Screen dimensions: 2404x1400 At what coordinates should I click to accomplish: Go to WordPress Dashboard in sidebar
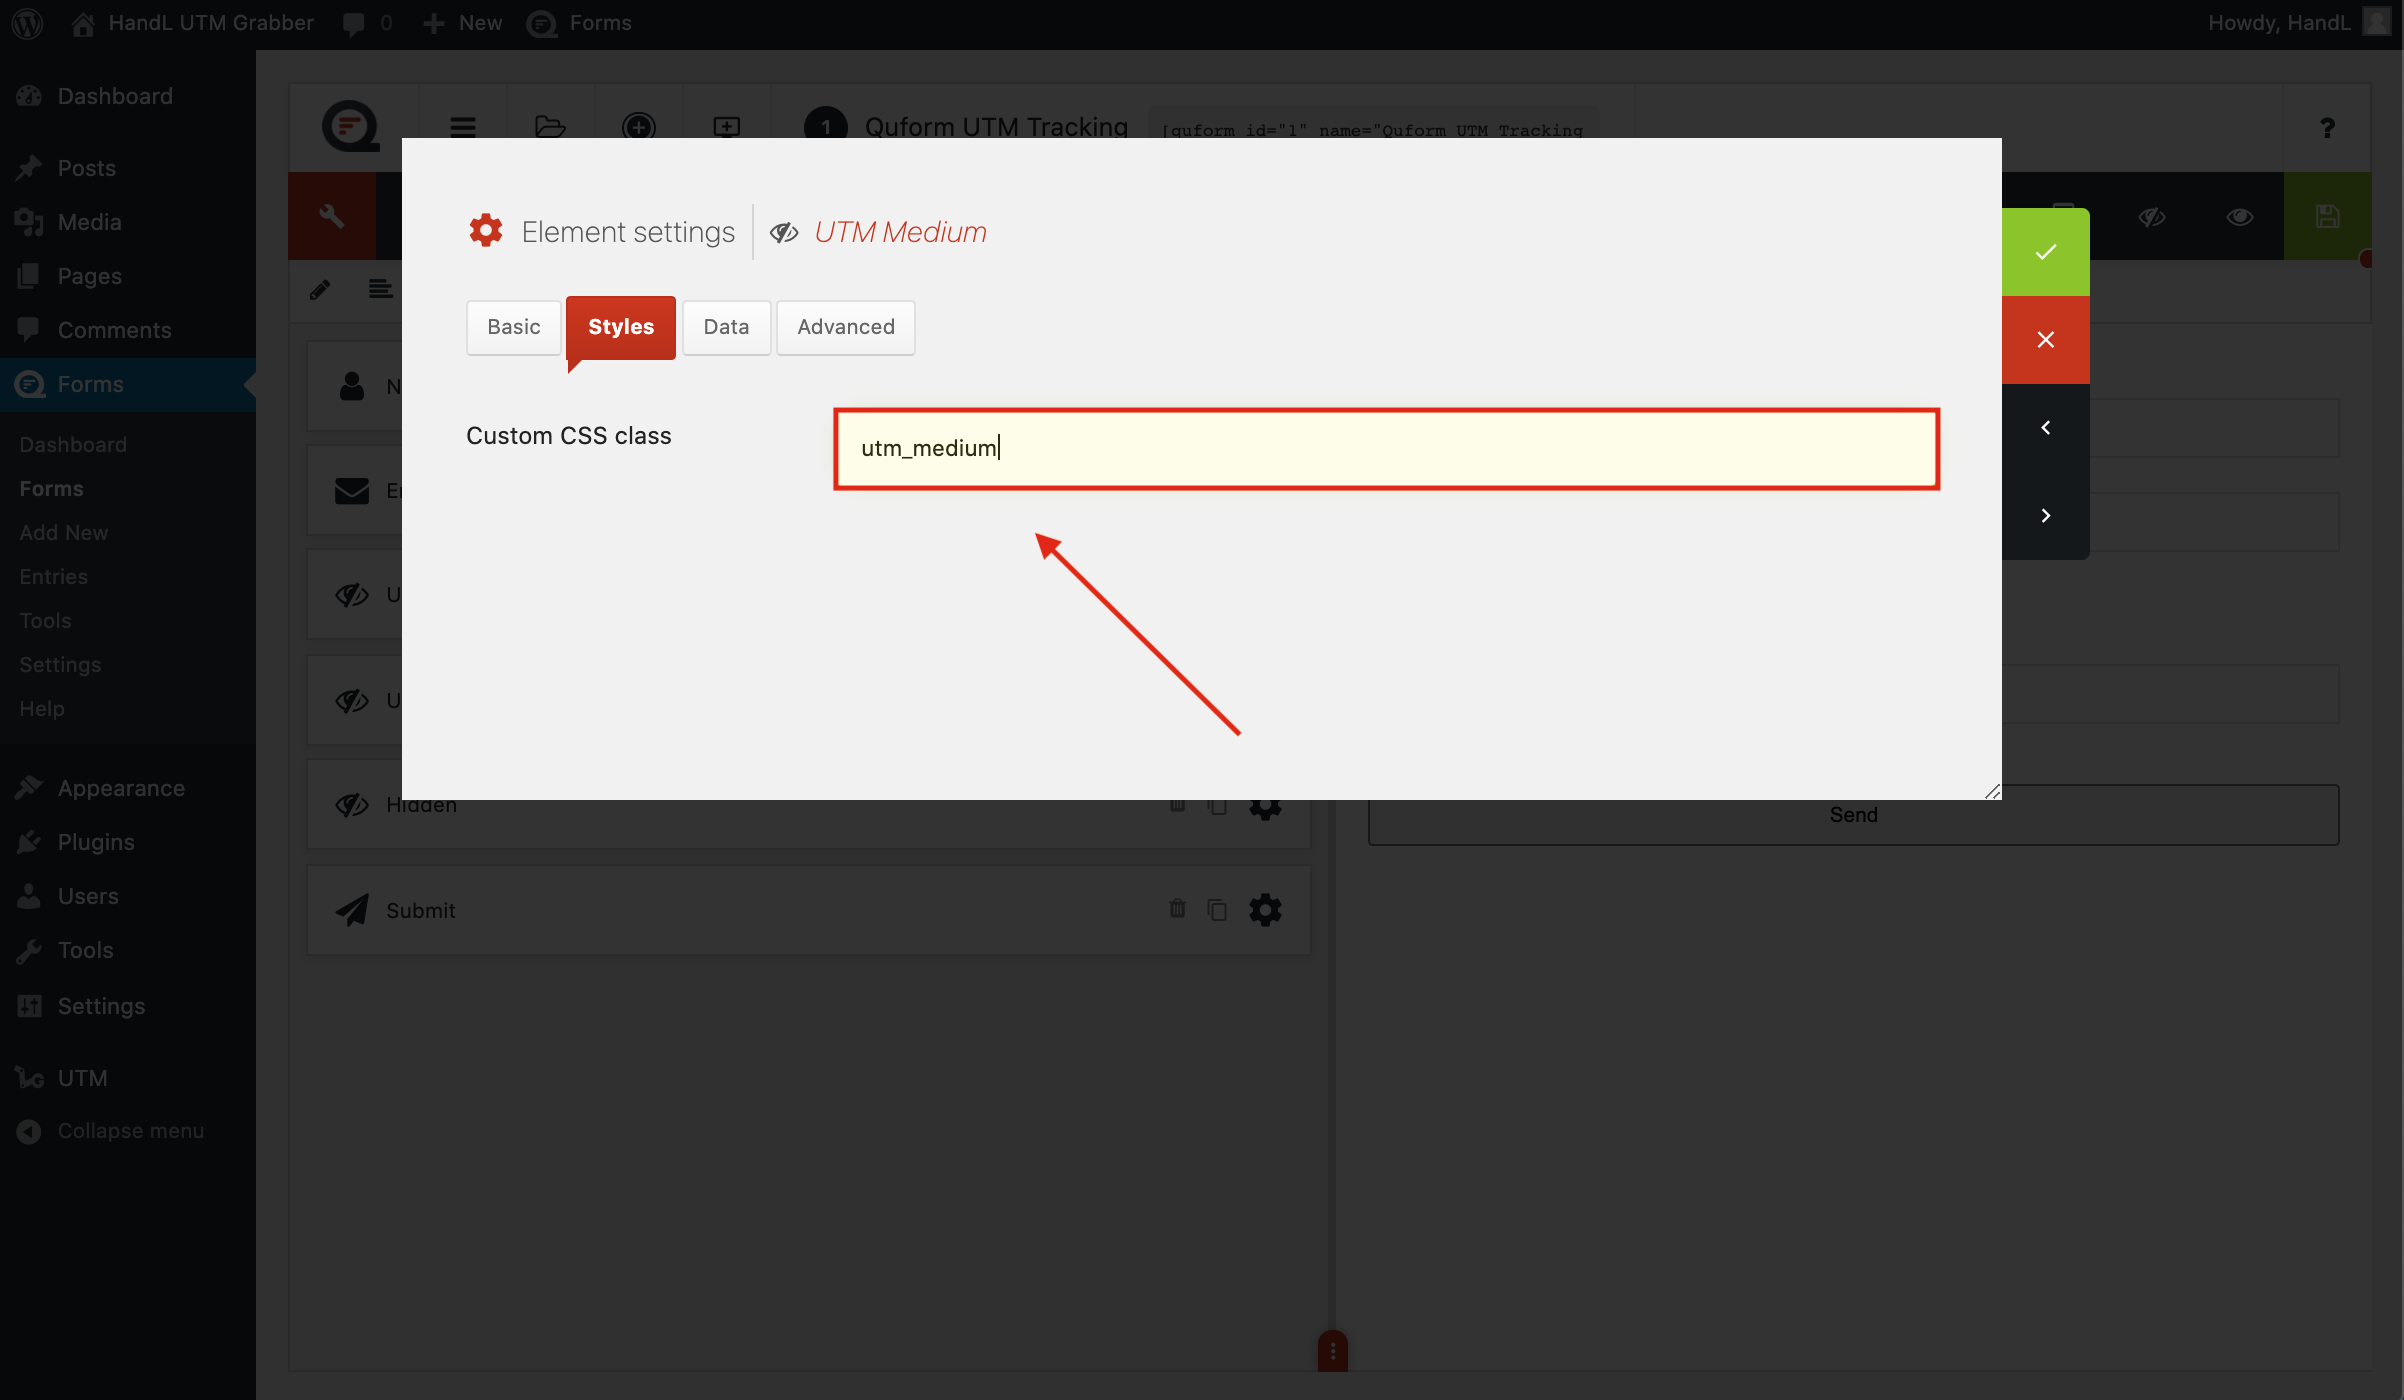click(x=128, y=96)
